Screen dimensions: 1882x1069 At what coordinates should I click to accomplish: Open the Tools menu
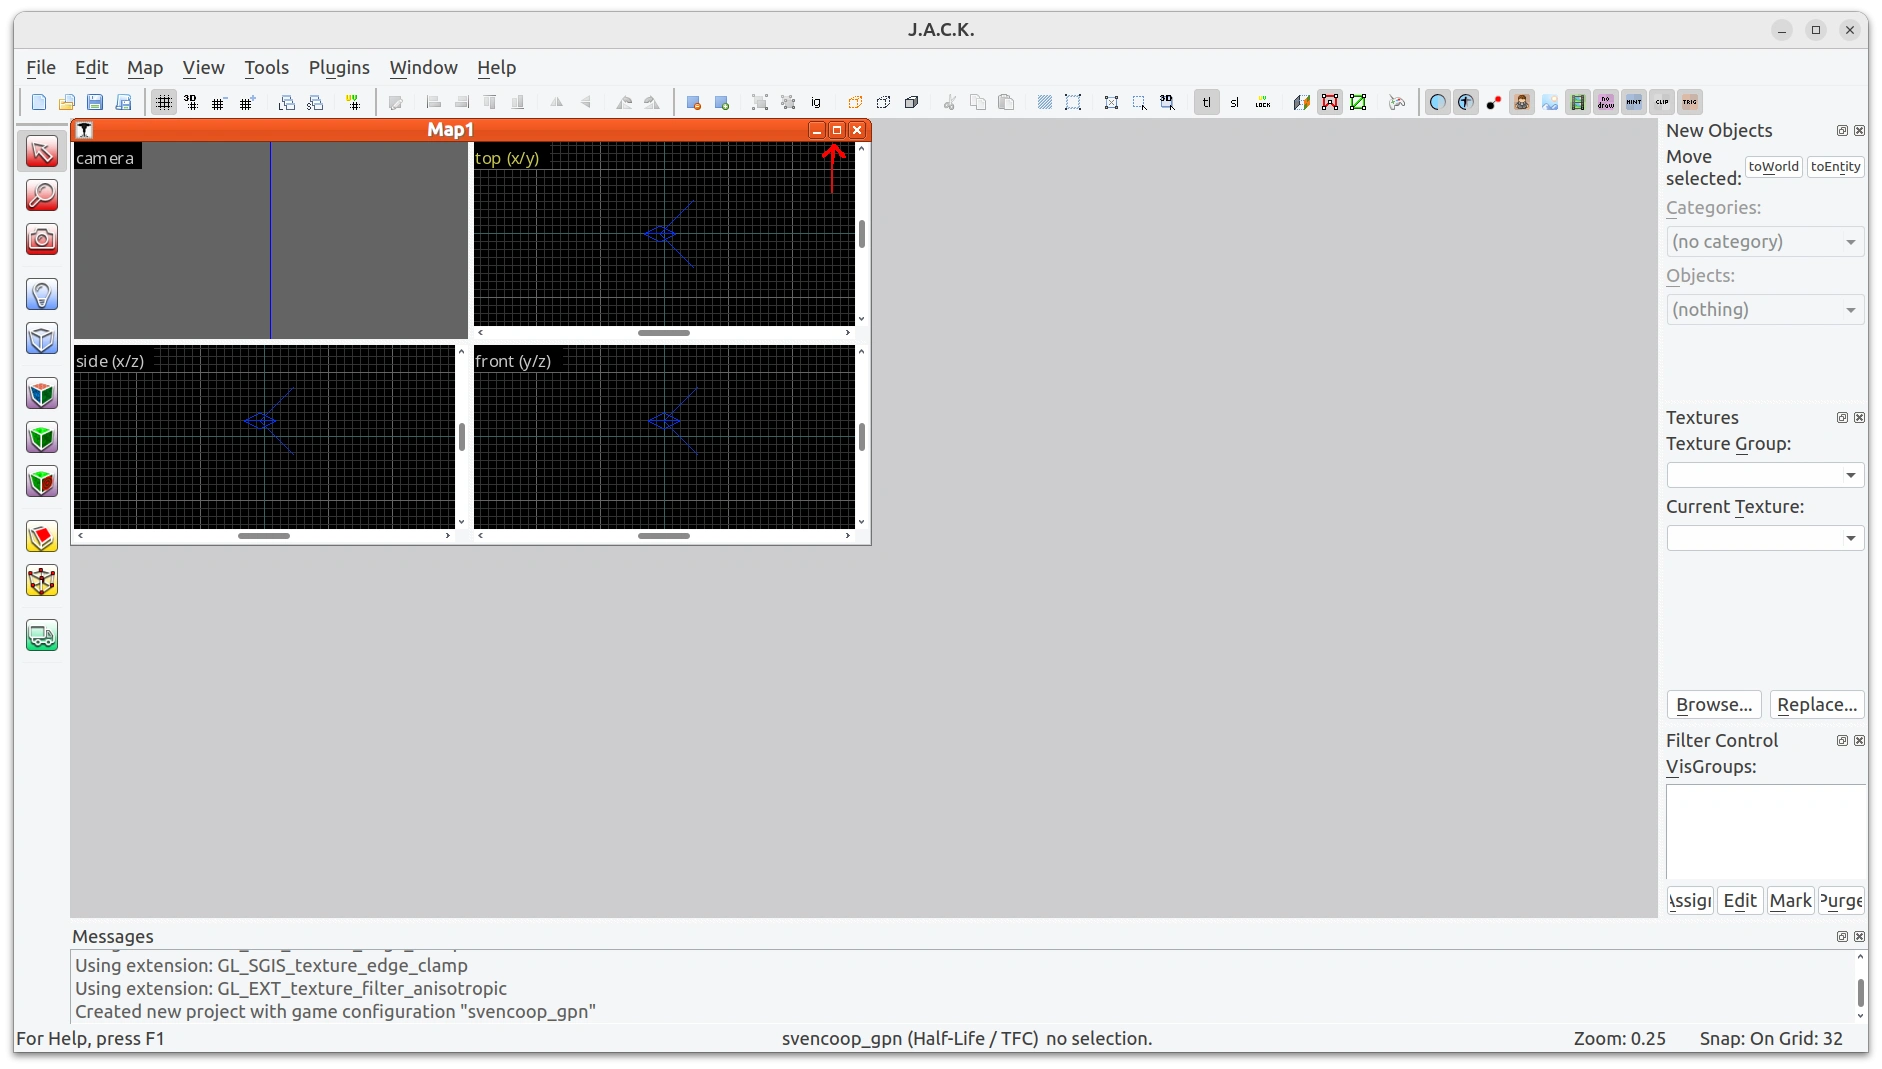(x=266, y=67)
